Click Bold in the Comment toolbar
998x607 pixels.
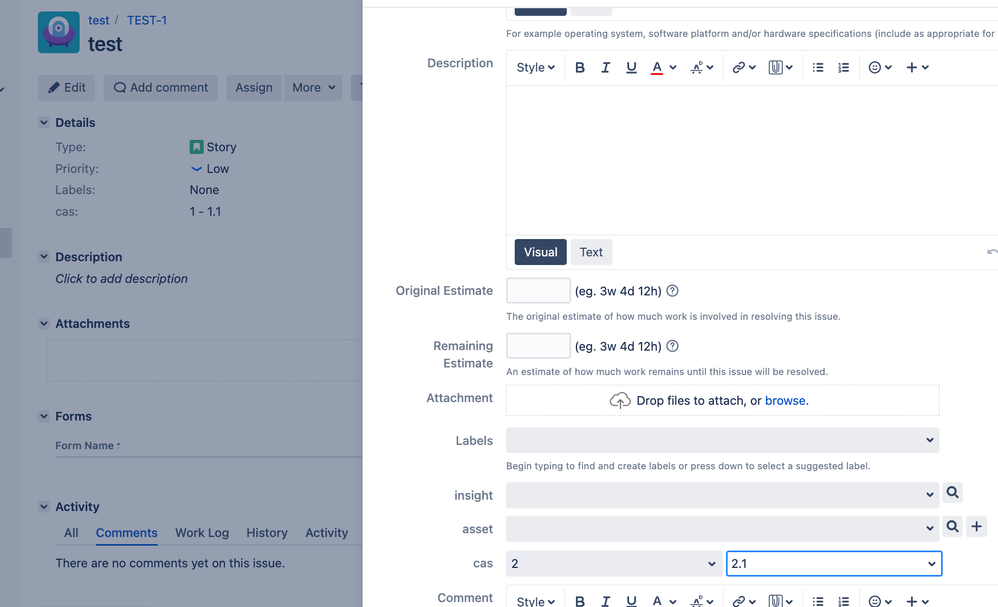click(x=579, y=601)
